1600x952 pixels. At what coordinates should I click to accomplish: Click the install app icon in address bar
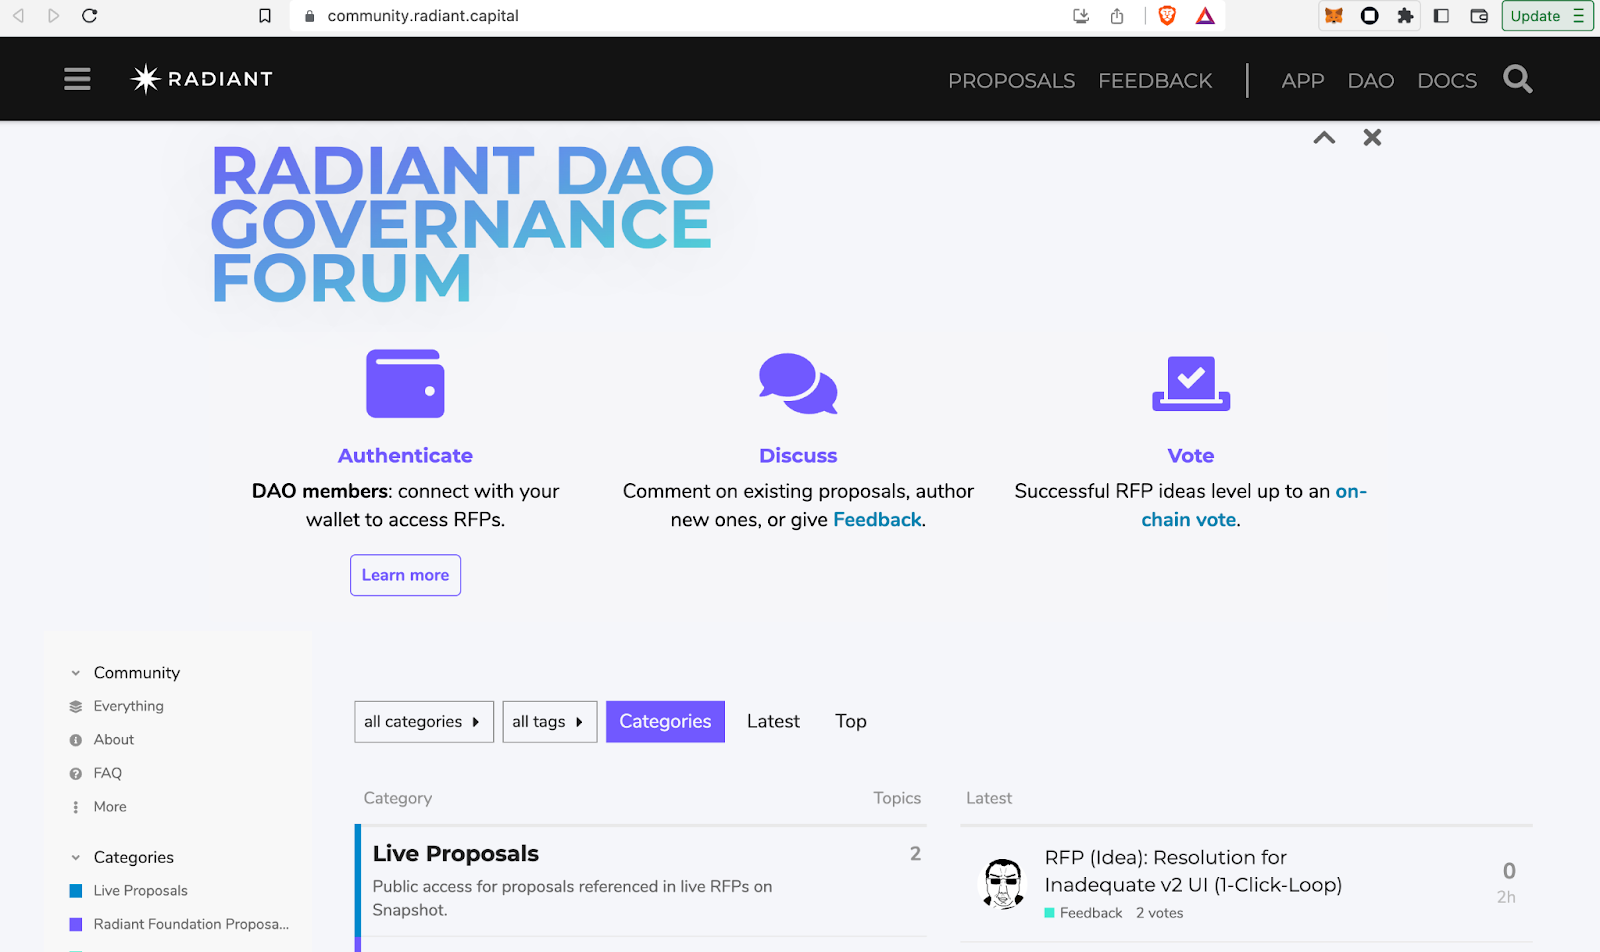pos(1081,16)
